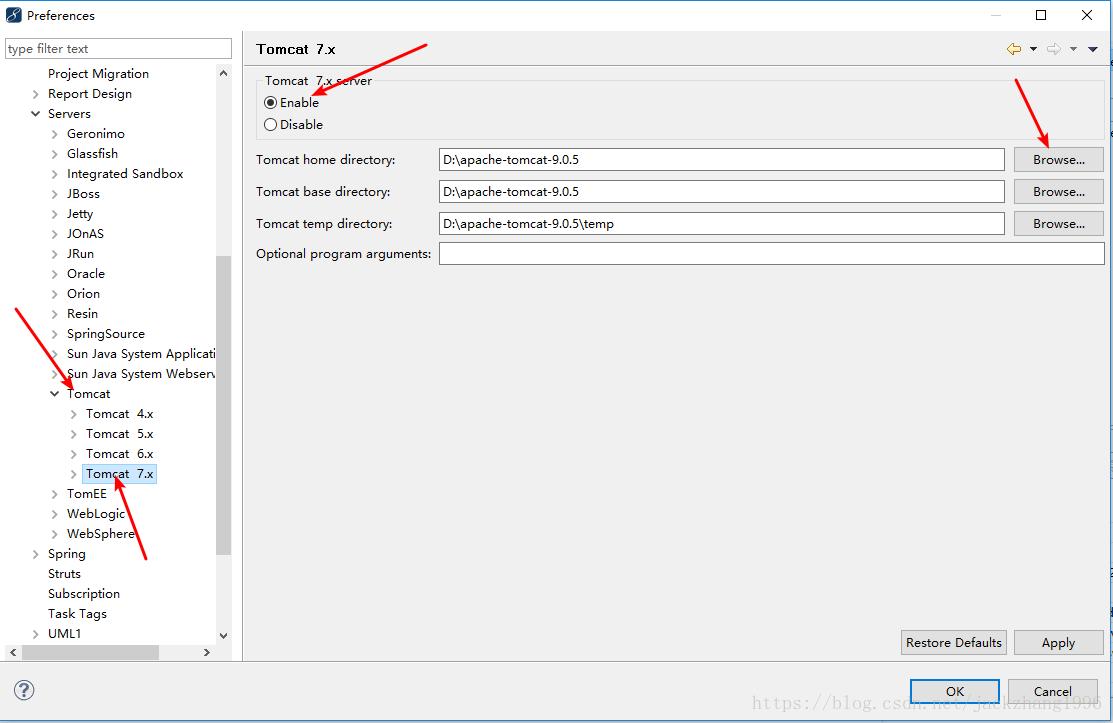Click the type filter text box
Screen dimensions: 1113x723
[119, 48]
